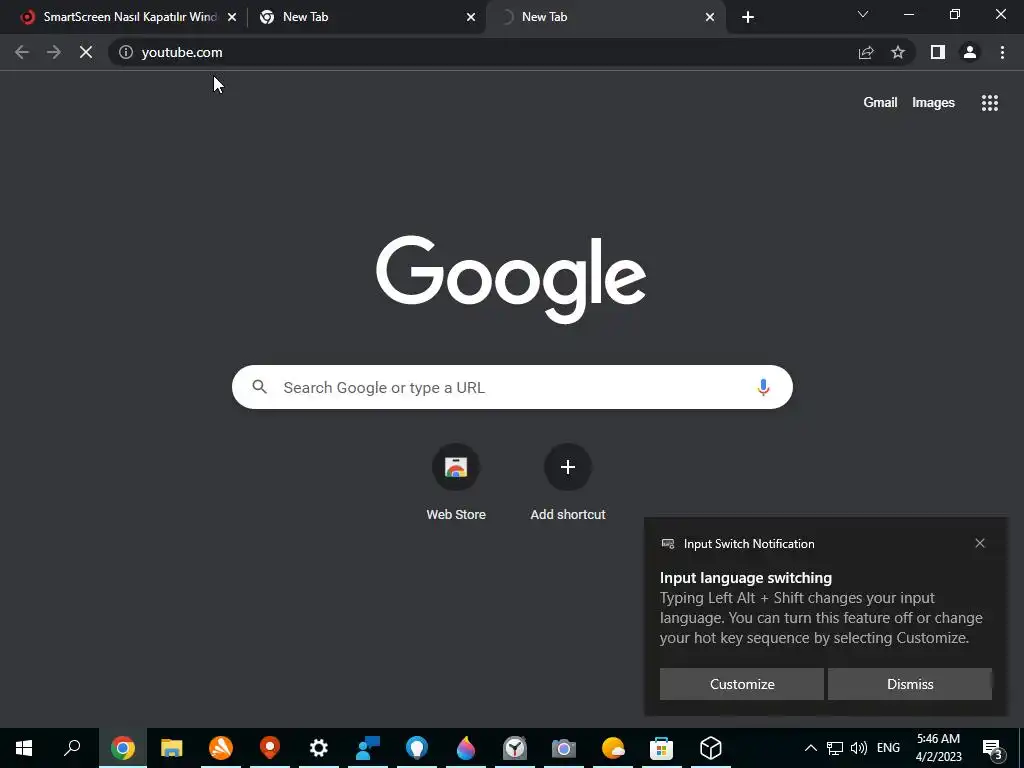Open a new tab with plus button
The width and height of the screenshot is (1024, 768).
tap(748, 17)
